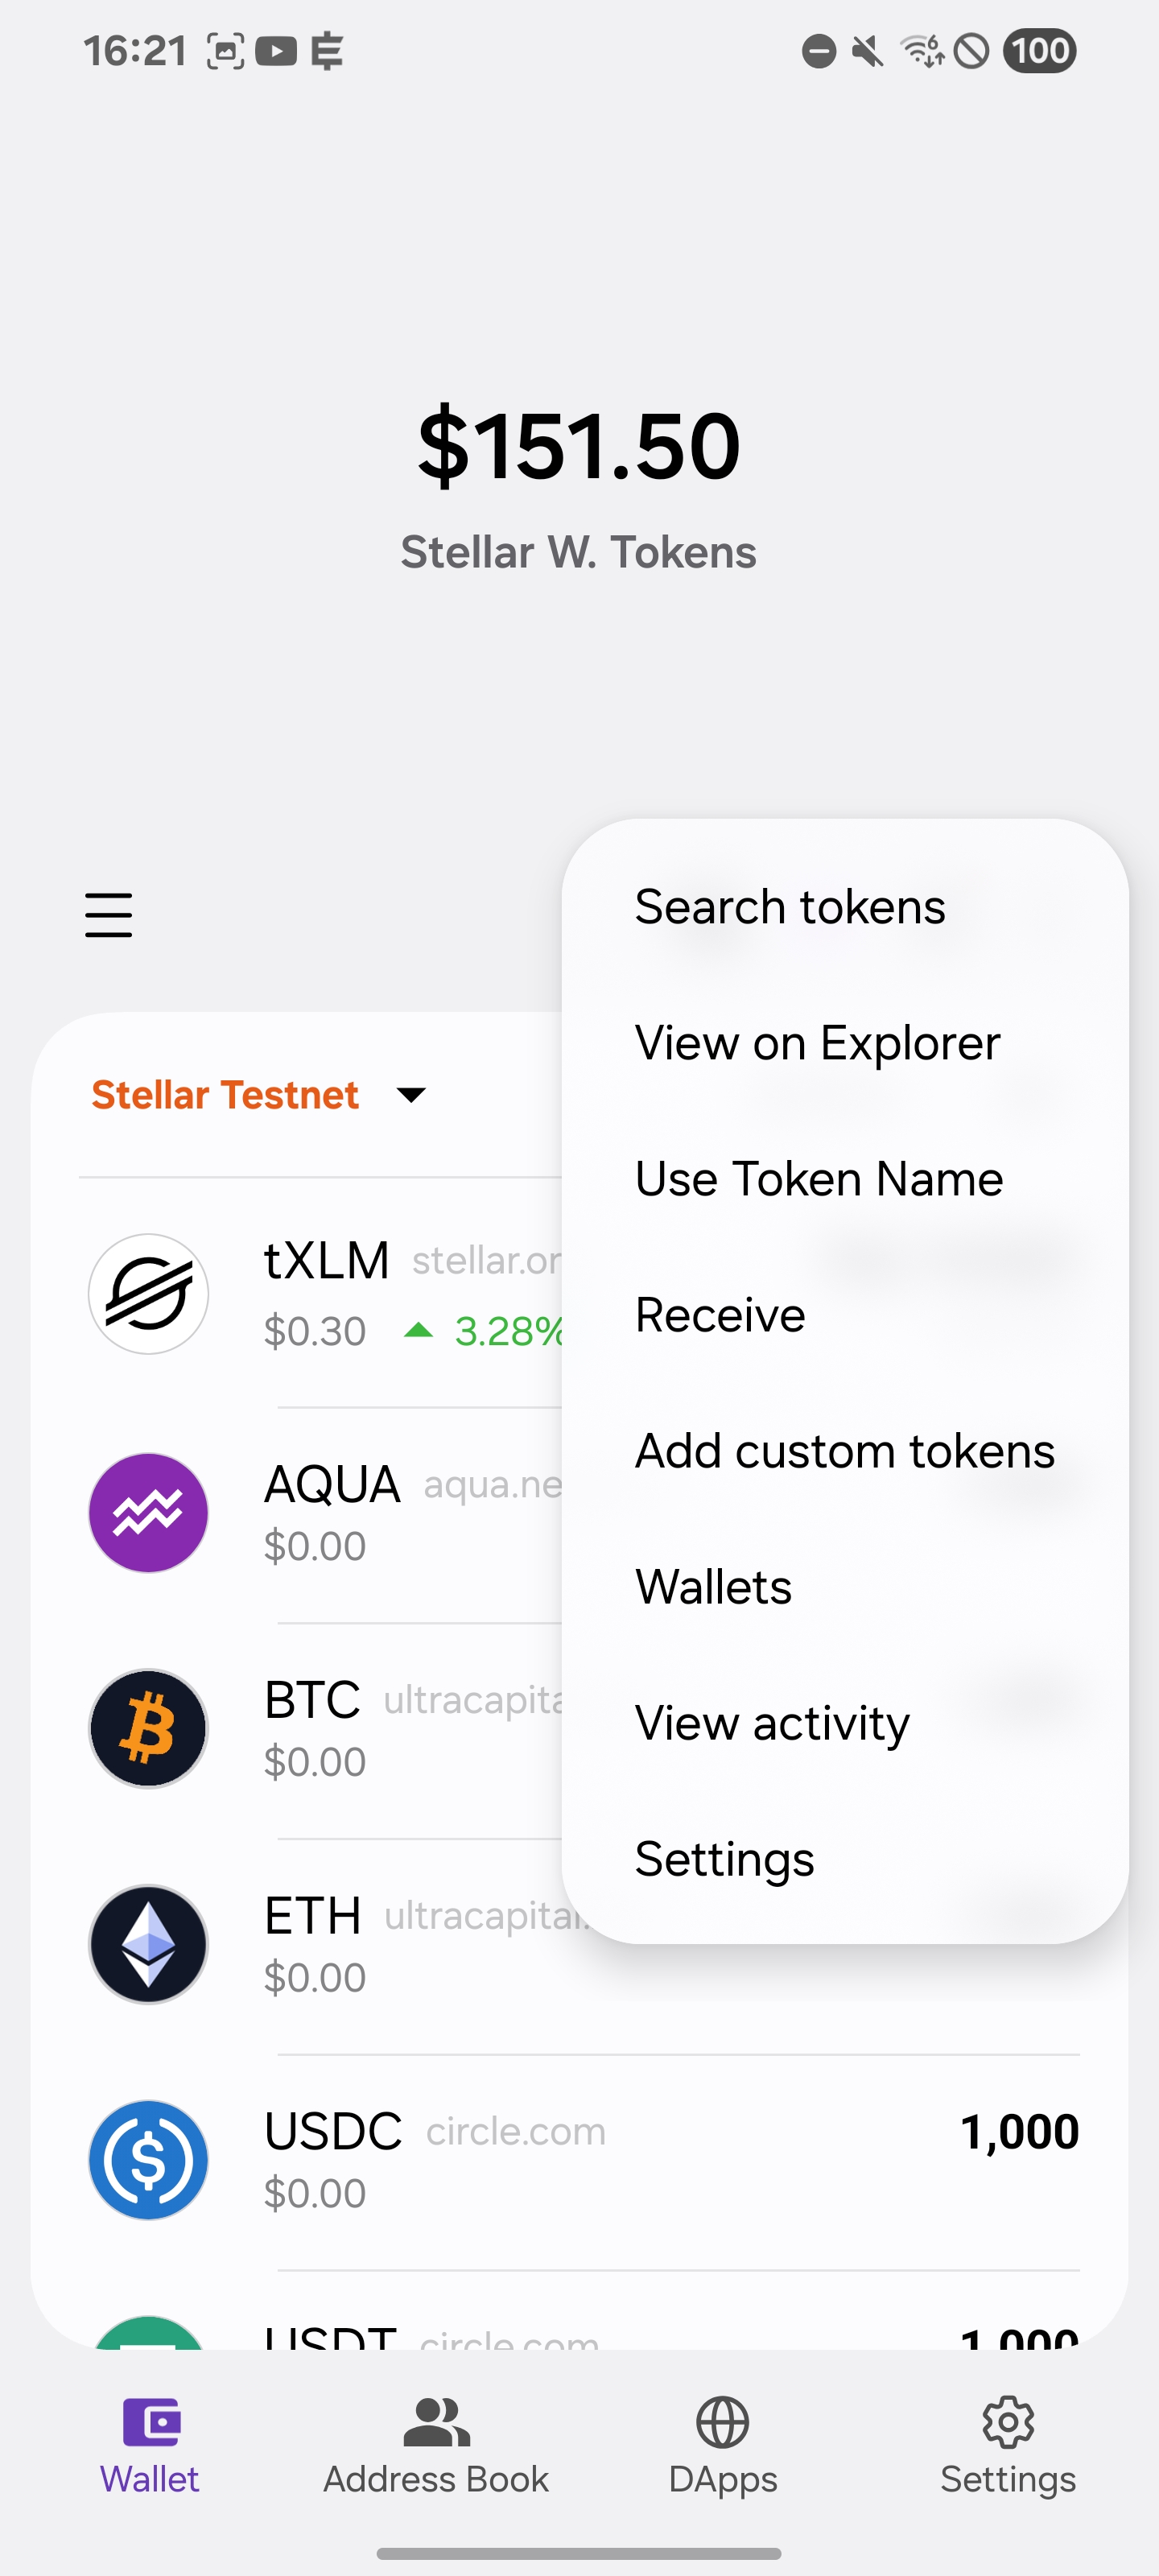1159x2576 pixels.
Task: Open Wallets from the popup menu
Action: [x=713, y=1587]
